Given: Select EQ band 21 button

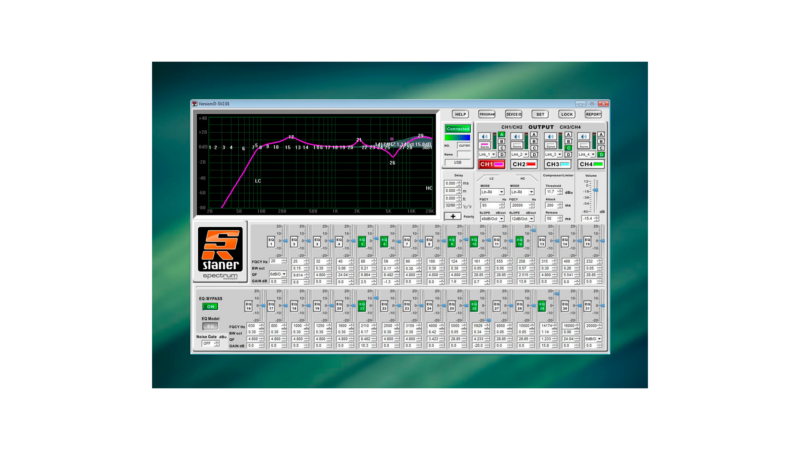Looking at the screenshot, I should pos(362,306).
